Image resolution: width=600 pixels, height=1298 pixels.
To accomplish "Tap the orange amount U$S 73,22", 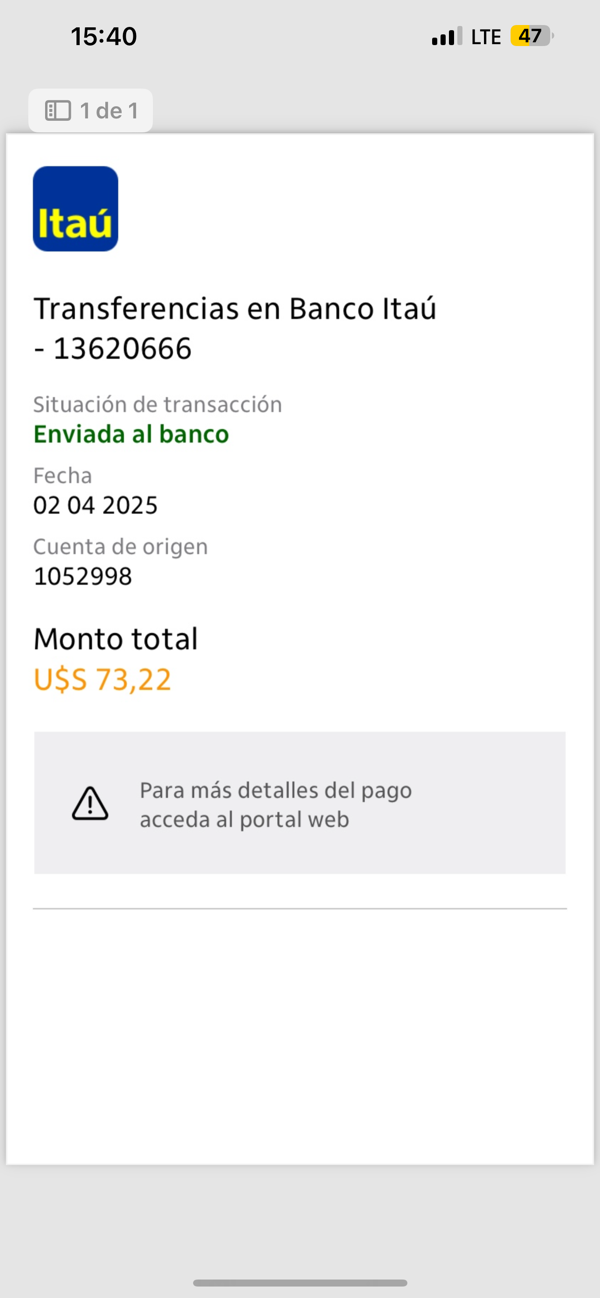I will (x=102, y=680).
